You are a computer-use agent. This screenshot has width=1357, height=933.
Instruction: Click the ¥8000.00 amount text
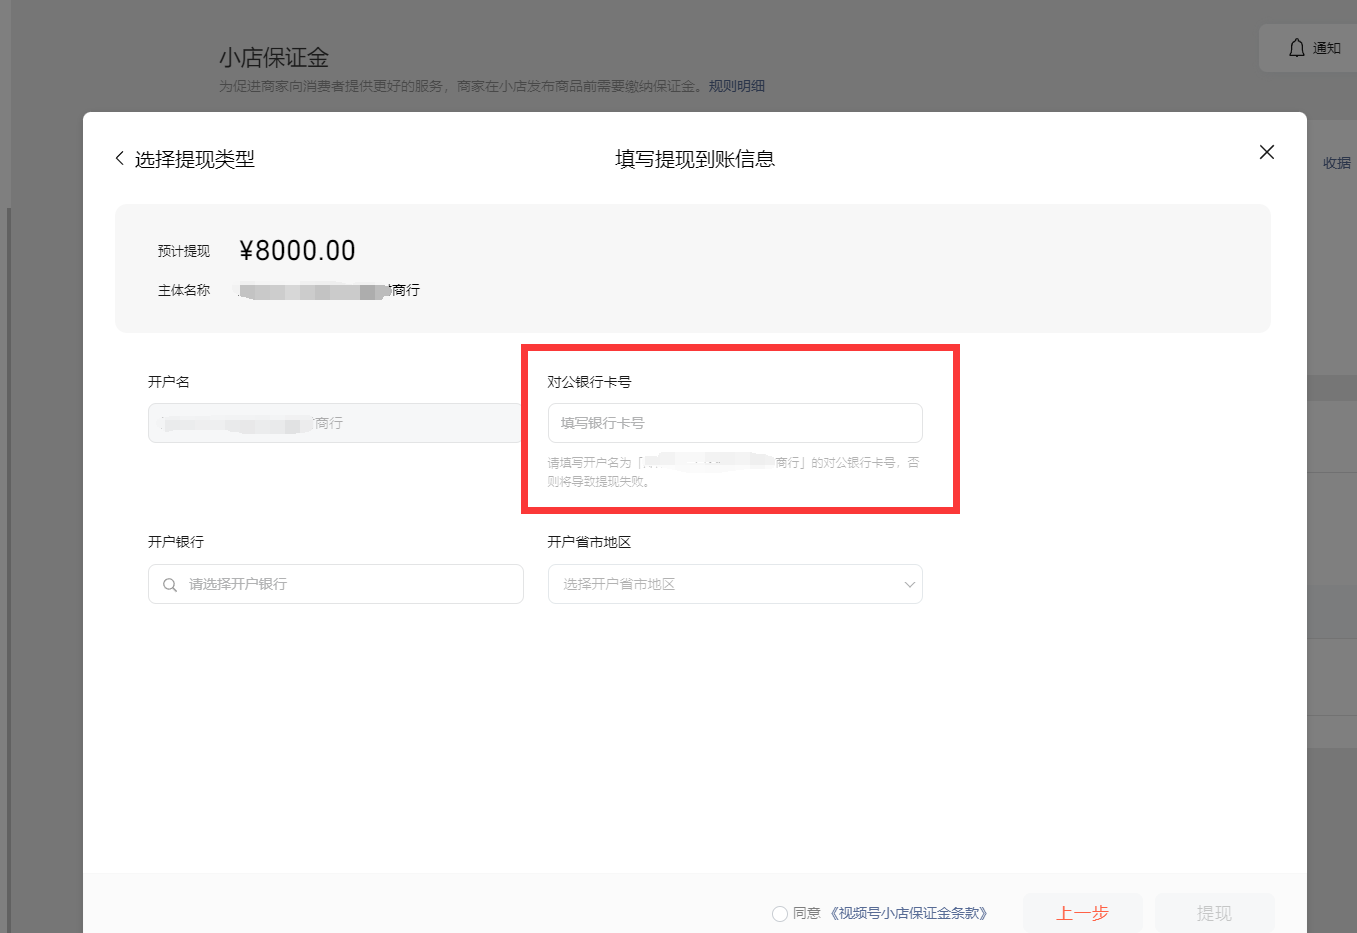pyautogui.click(x=297, y=250)
